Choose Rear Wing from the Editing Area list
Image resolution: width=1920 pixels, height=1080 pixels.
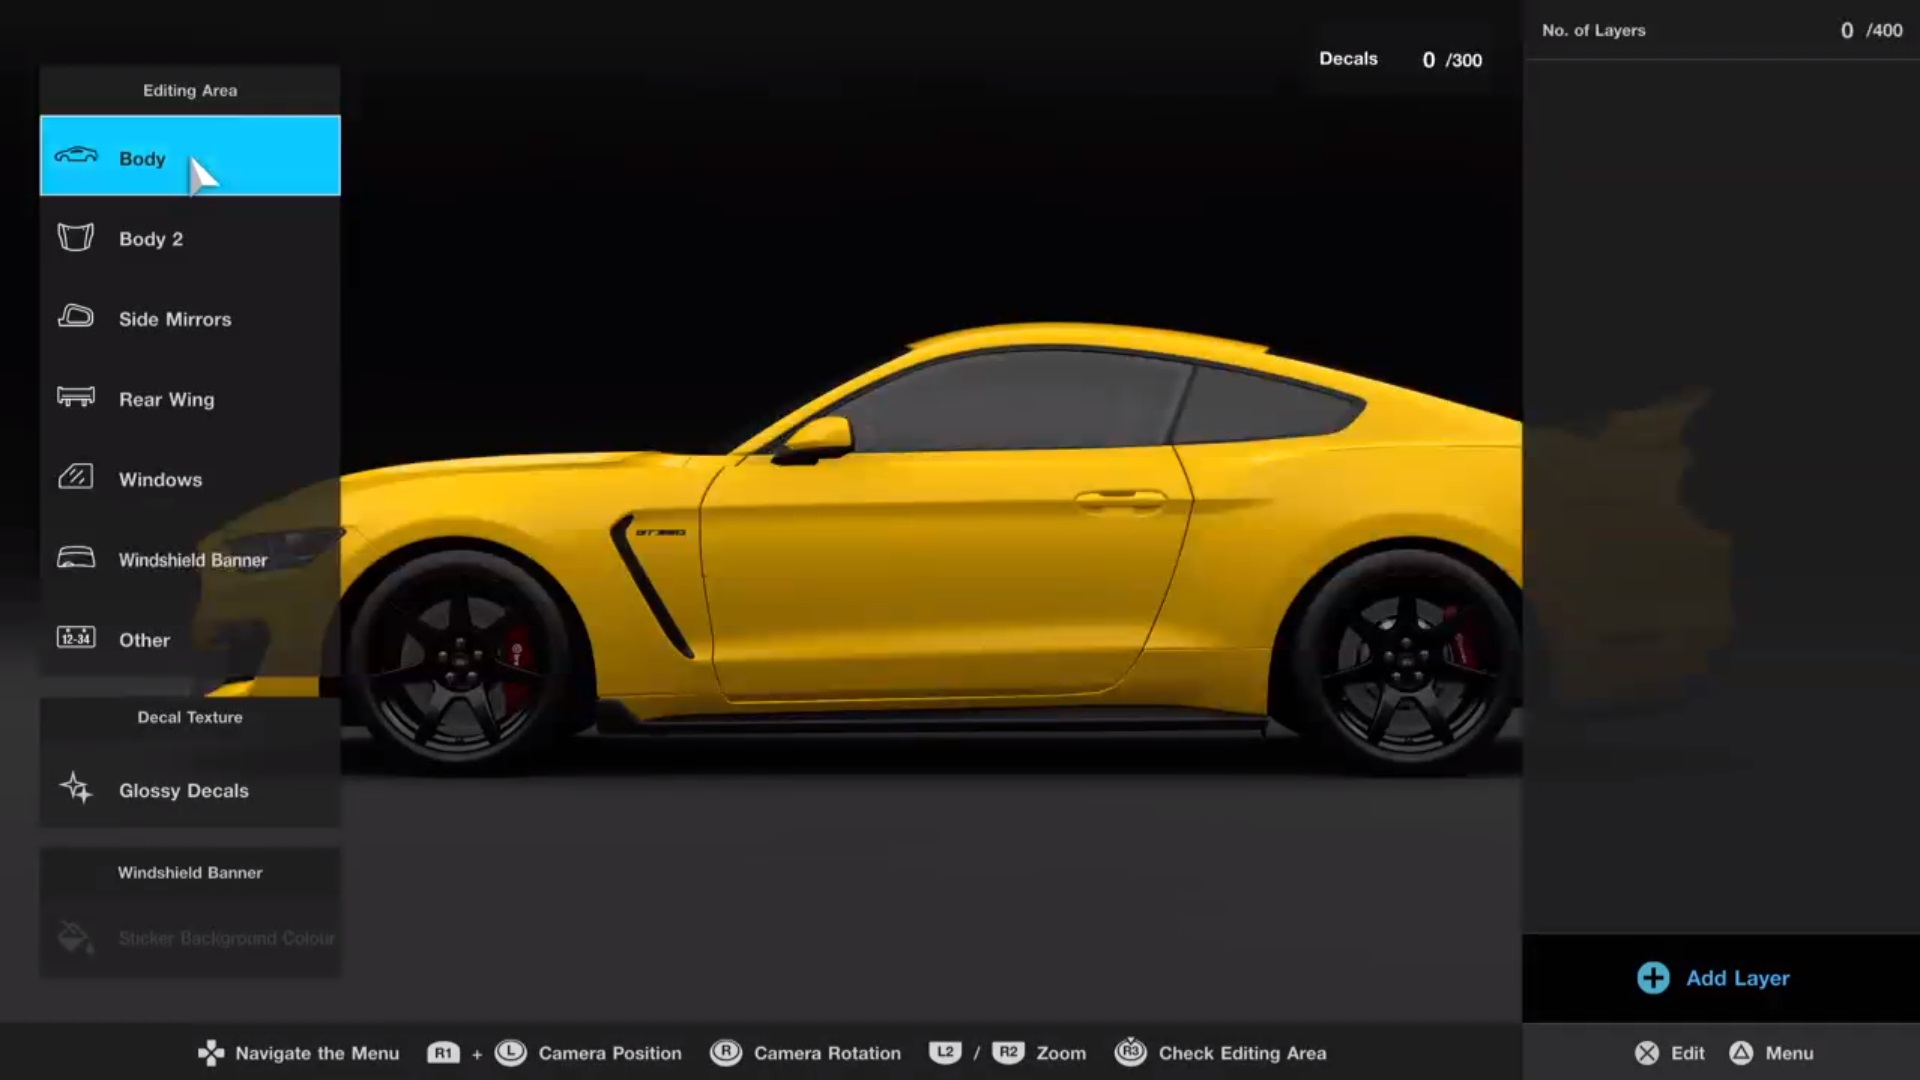(166, 398)
